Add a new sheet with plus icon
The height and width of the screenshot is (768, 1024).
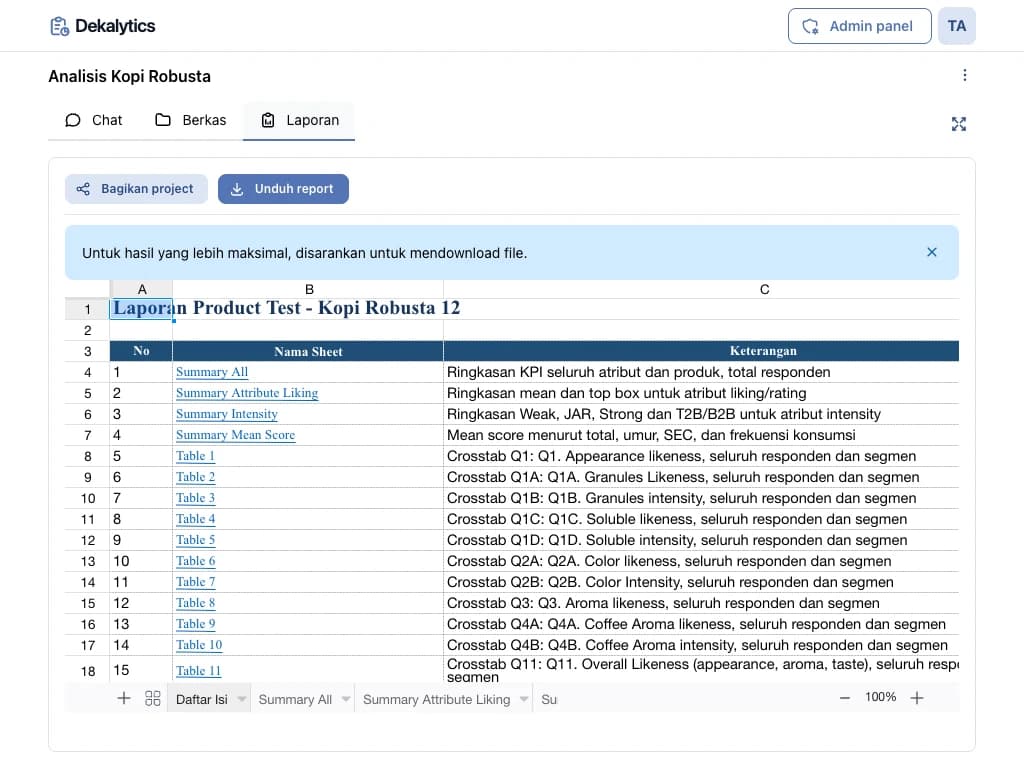tap(123, 698)
